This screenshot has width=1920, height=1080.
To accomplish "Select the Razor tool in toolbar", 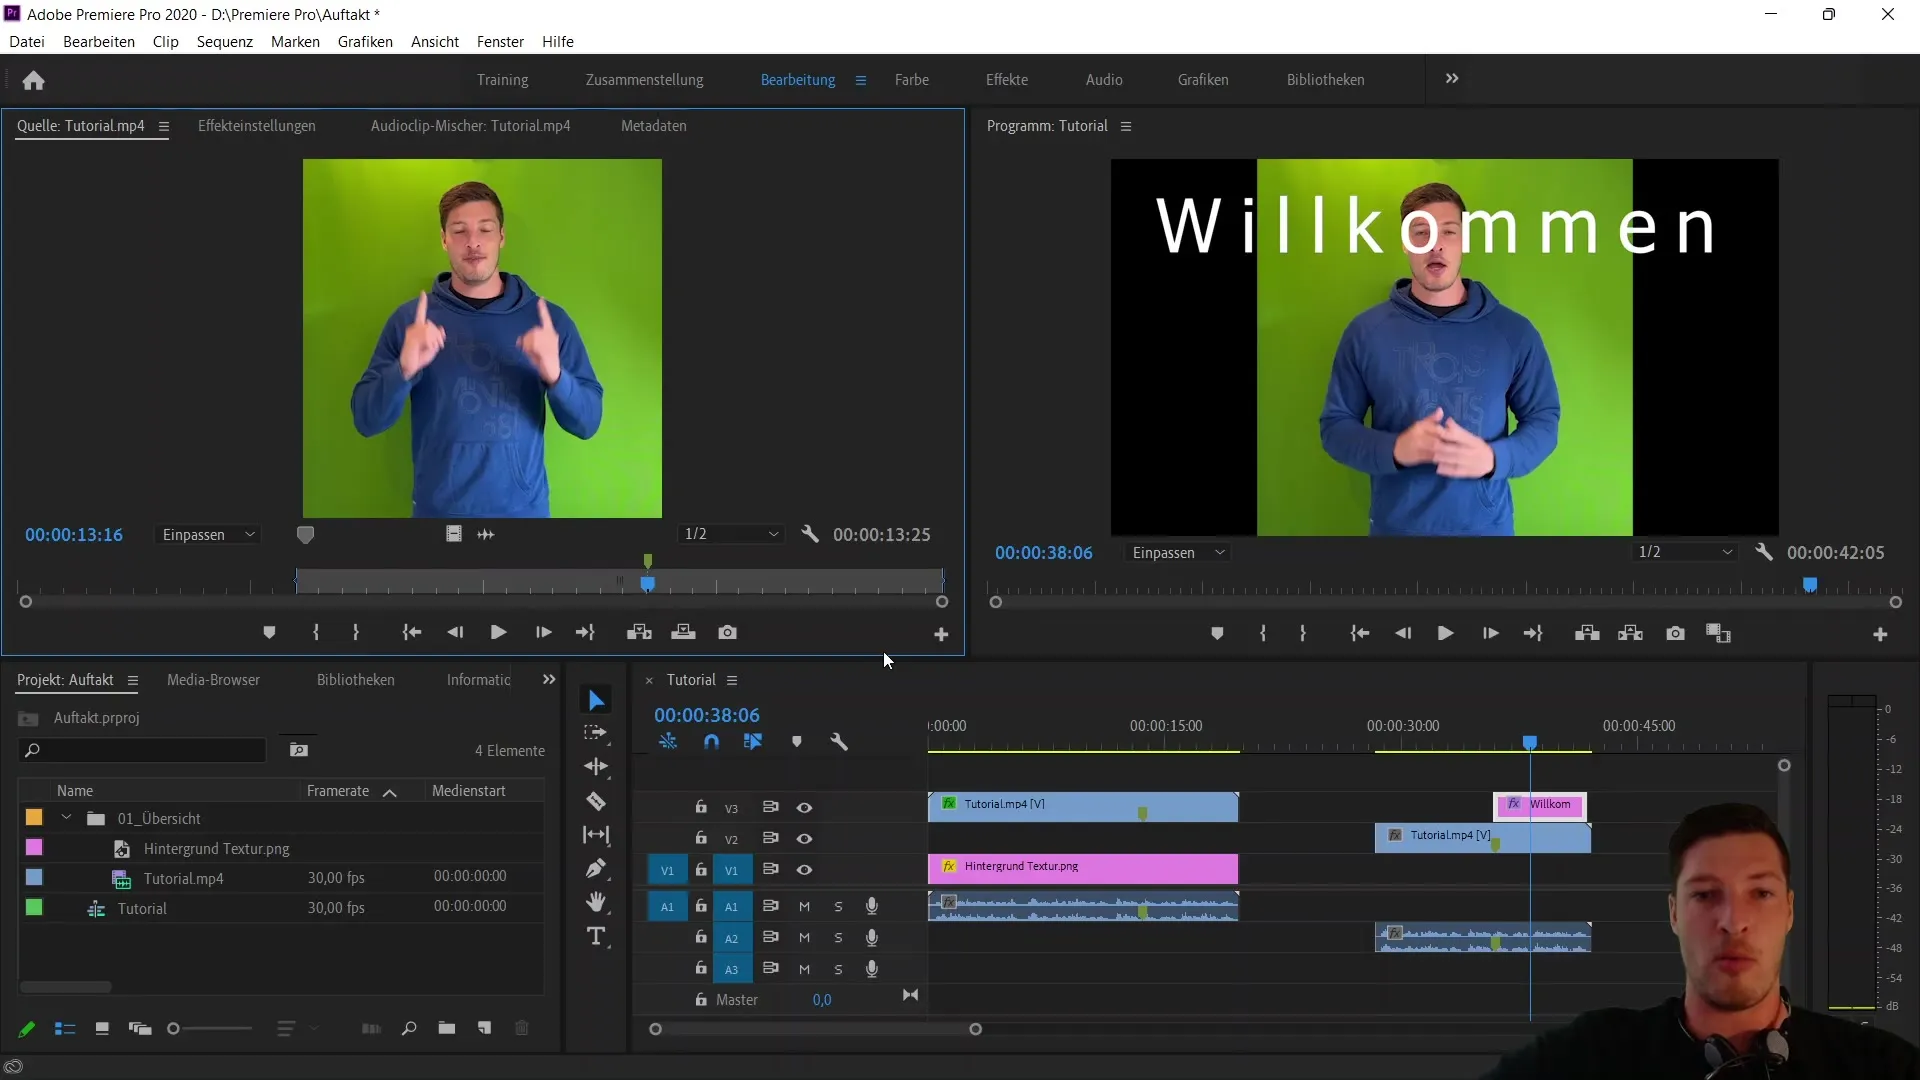I will (x=597, y=802).
